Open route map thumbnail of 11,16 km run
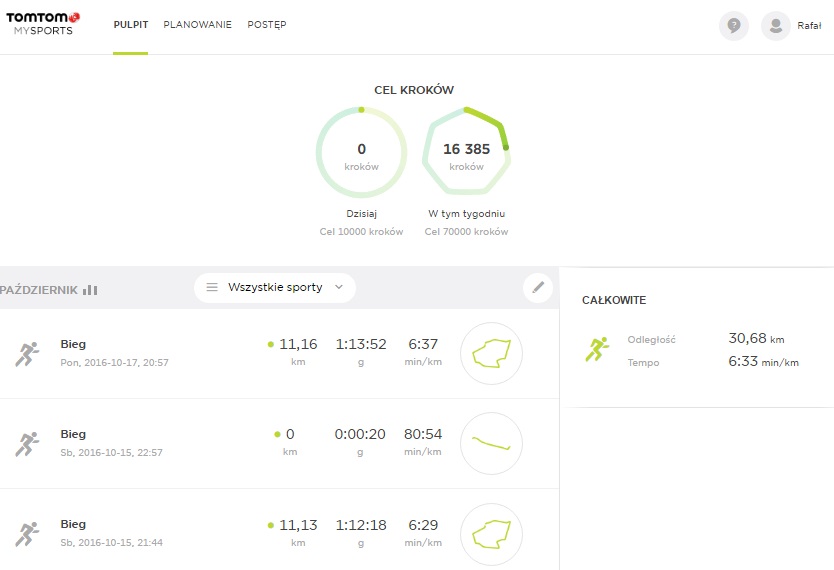 pyautogui.click(x=491, y=353)
